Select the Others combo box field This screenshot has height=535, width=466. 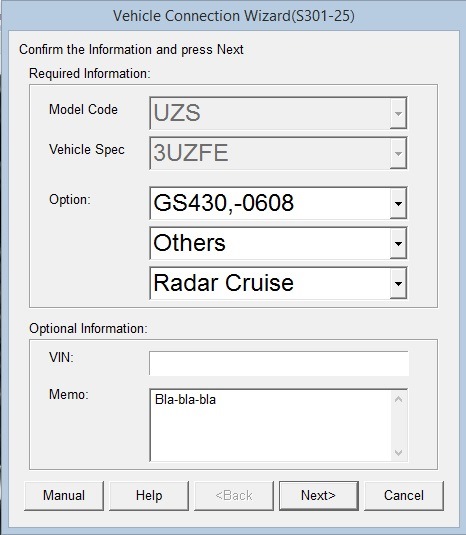[270, 243]
